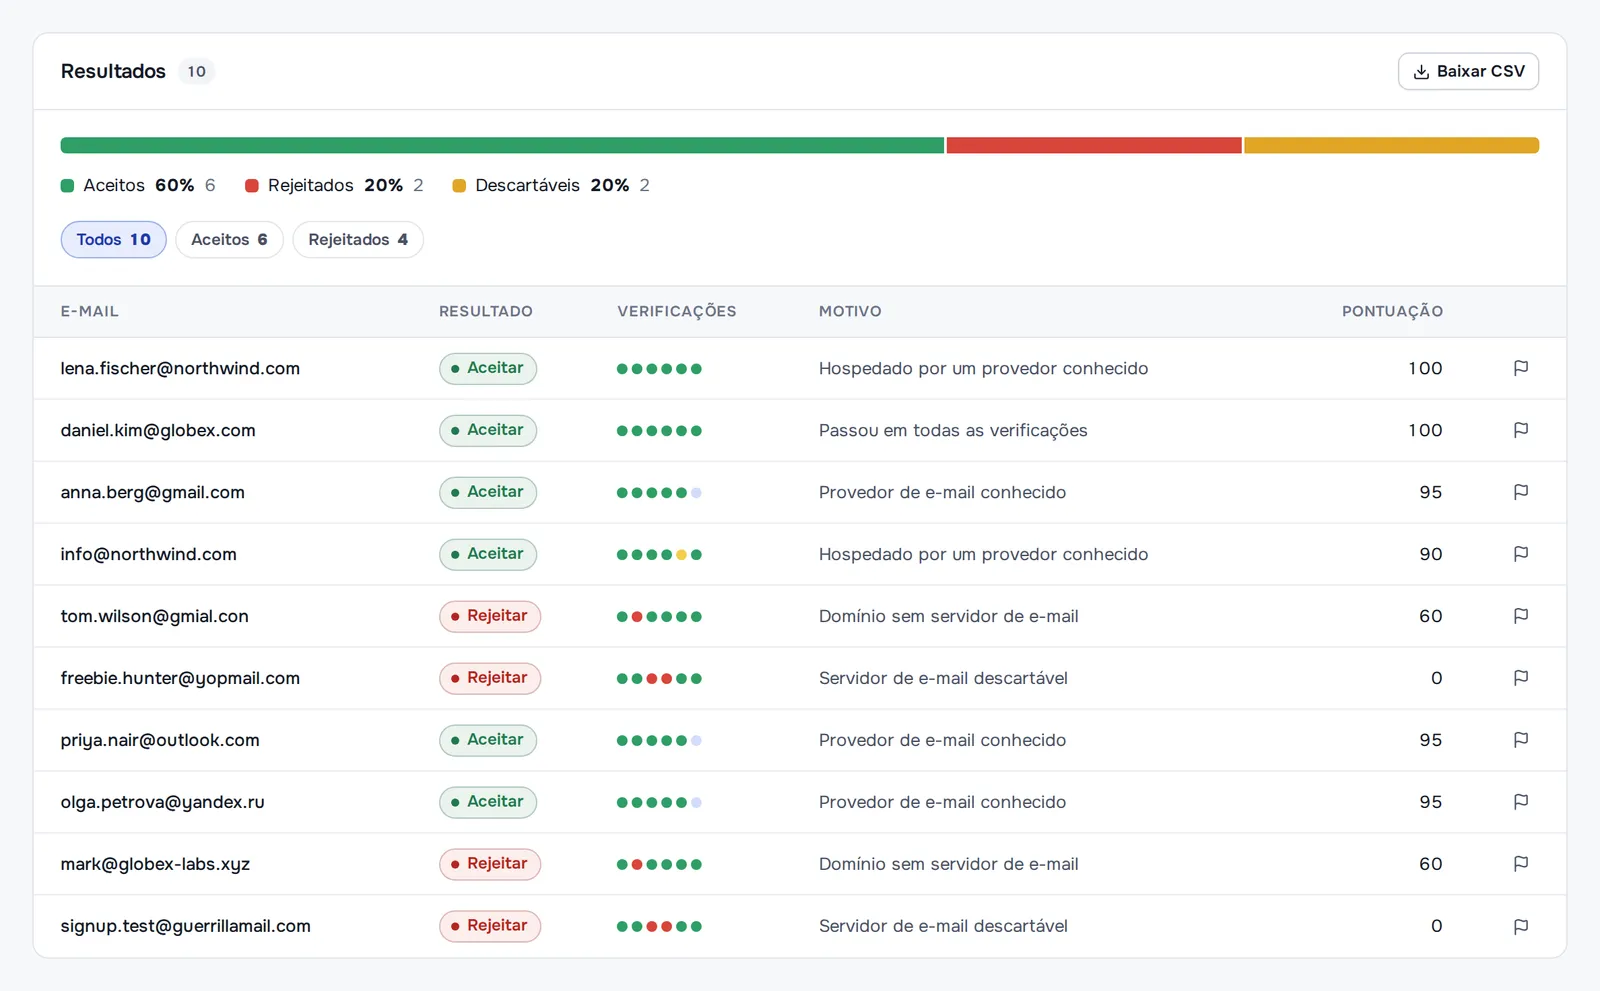Click the Rejeitados 20% legend entry
The image size is (1600, 991).
coord(334,185)
